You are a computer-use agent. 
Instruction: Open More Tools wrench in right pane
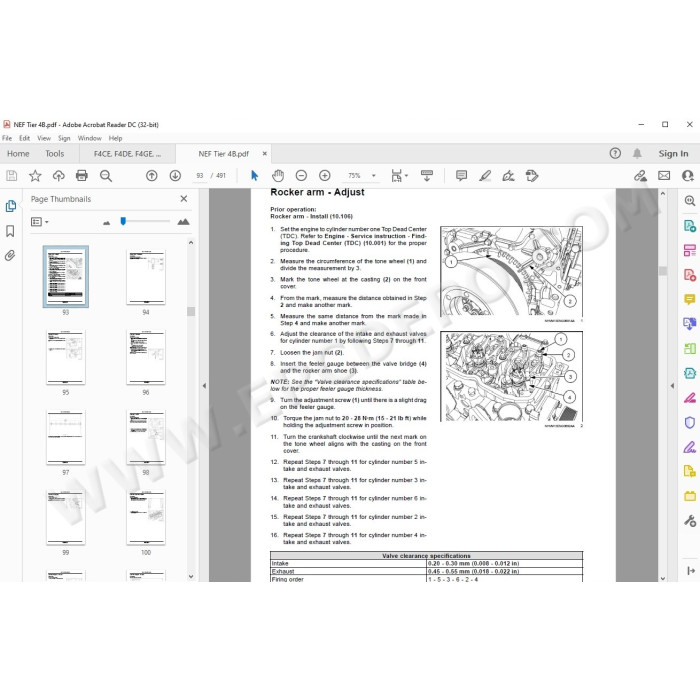(689, 521)
